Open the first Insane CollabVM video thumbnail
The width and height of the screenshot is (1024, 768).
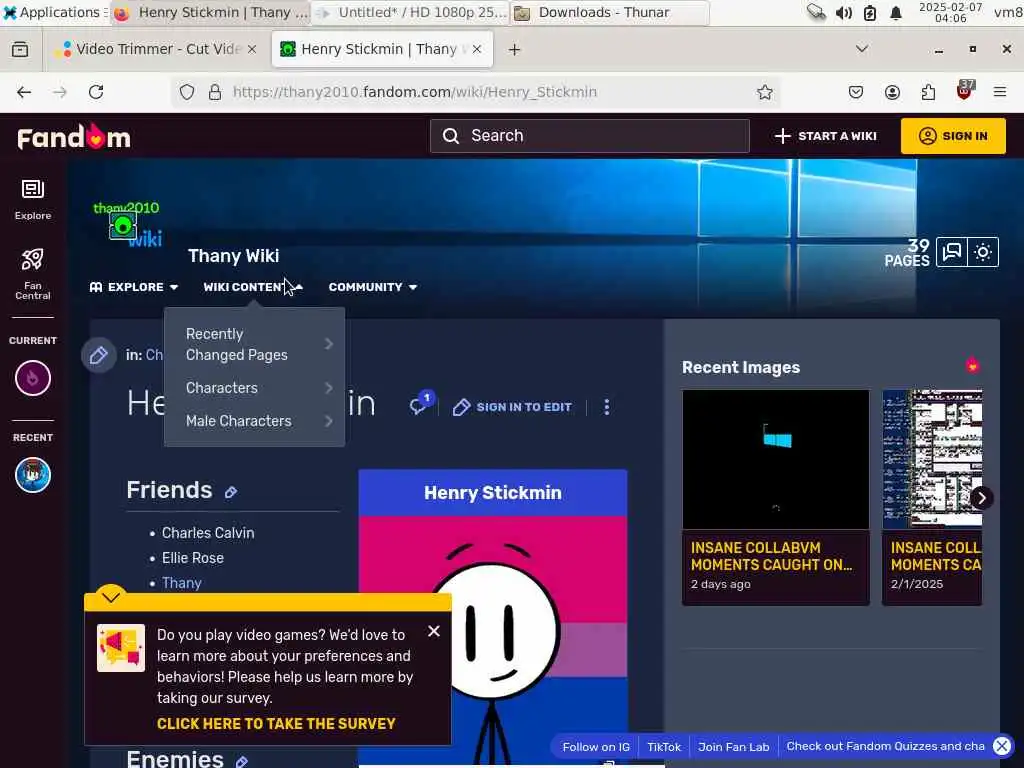(x=776, y=459)
